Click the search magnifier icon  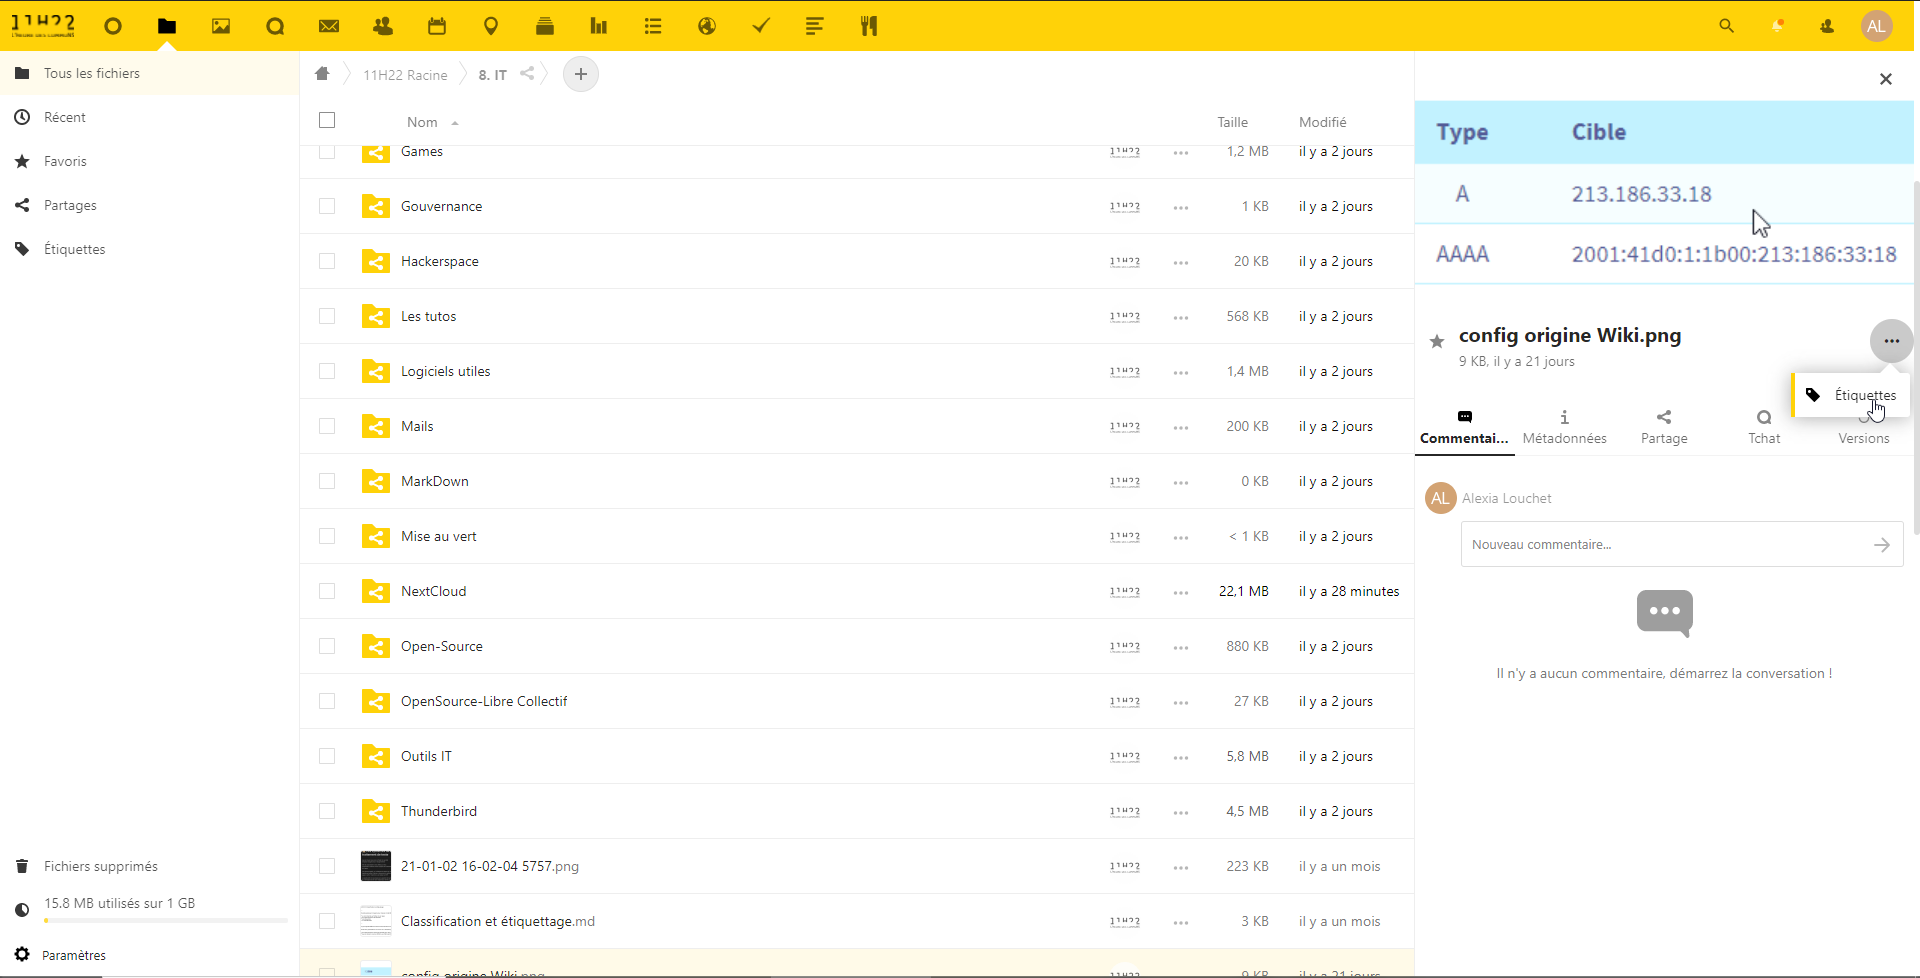coord(1726,27)
